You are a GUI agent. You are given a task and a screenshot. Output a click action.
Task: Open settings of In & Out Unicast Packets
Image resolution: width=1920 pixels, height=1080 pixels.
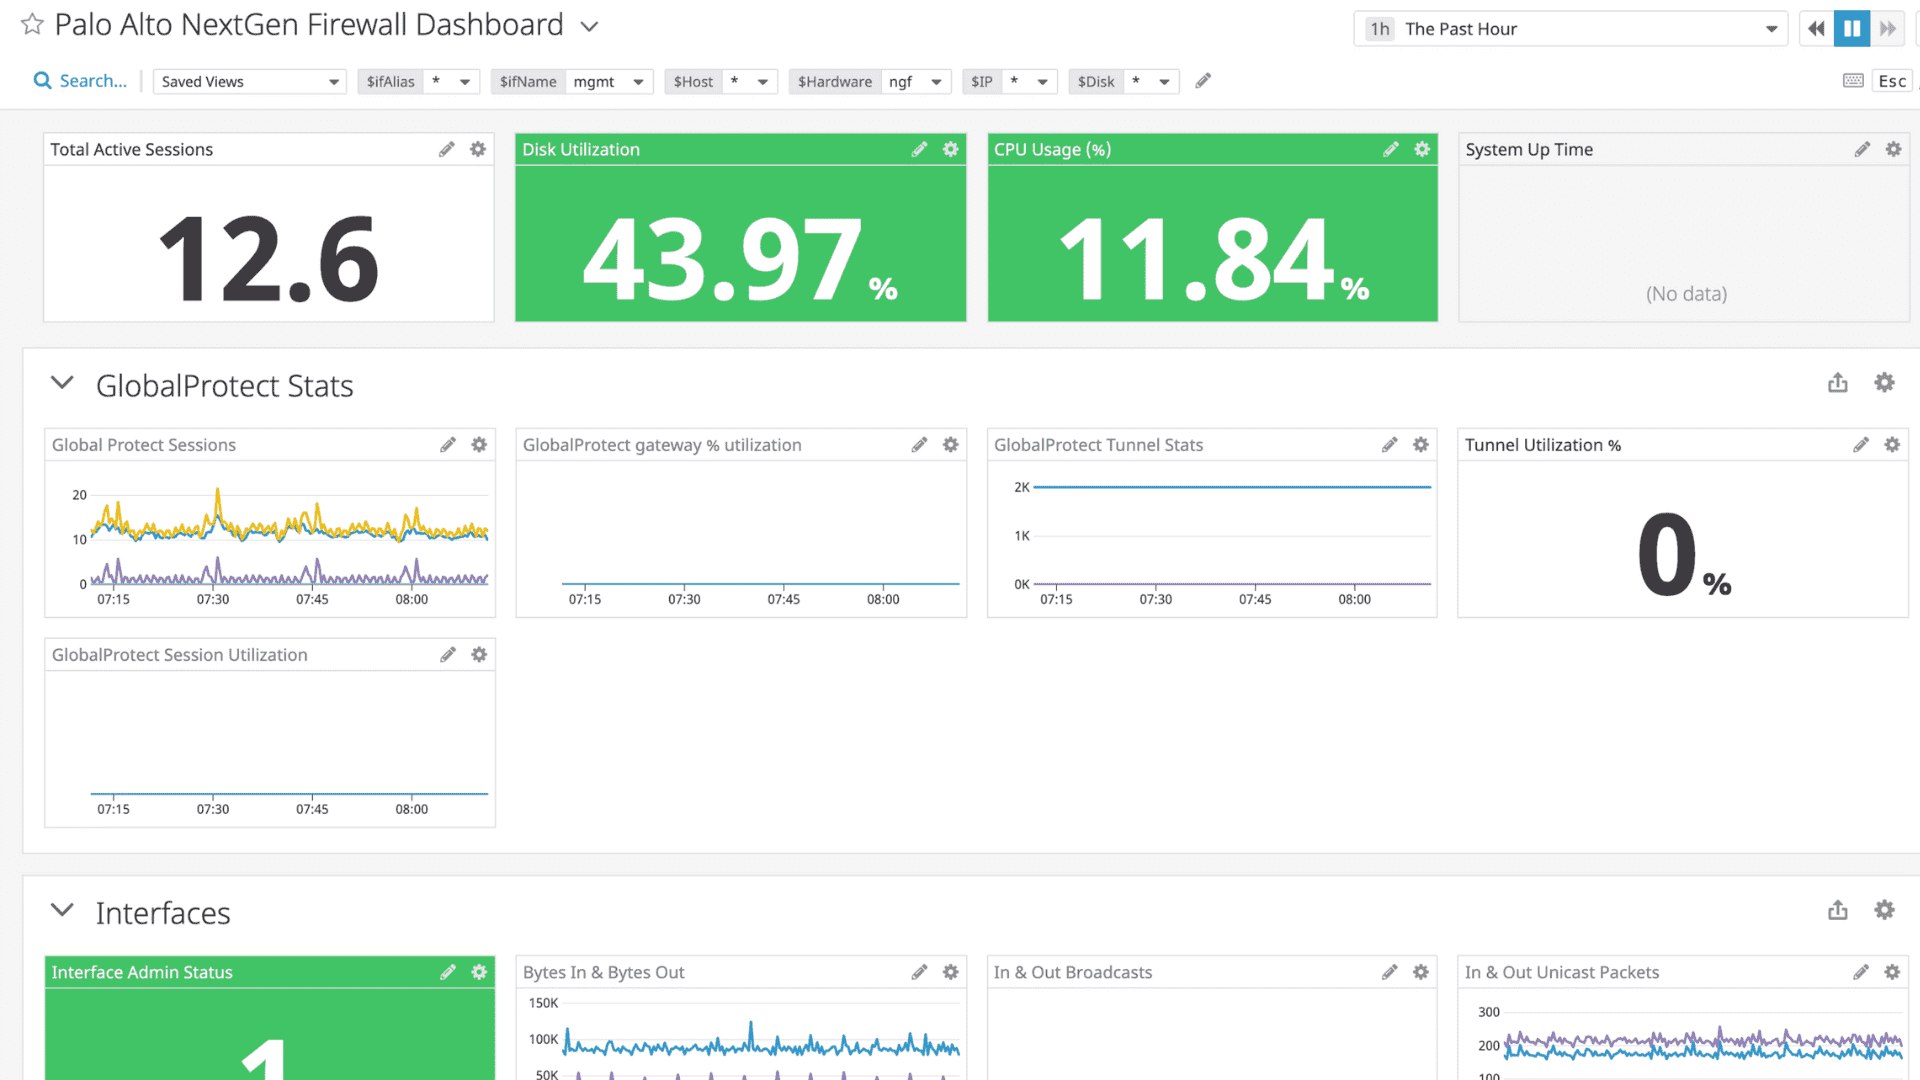(x=1892, y=972)
